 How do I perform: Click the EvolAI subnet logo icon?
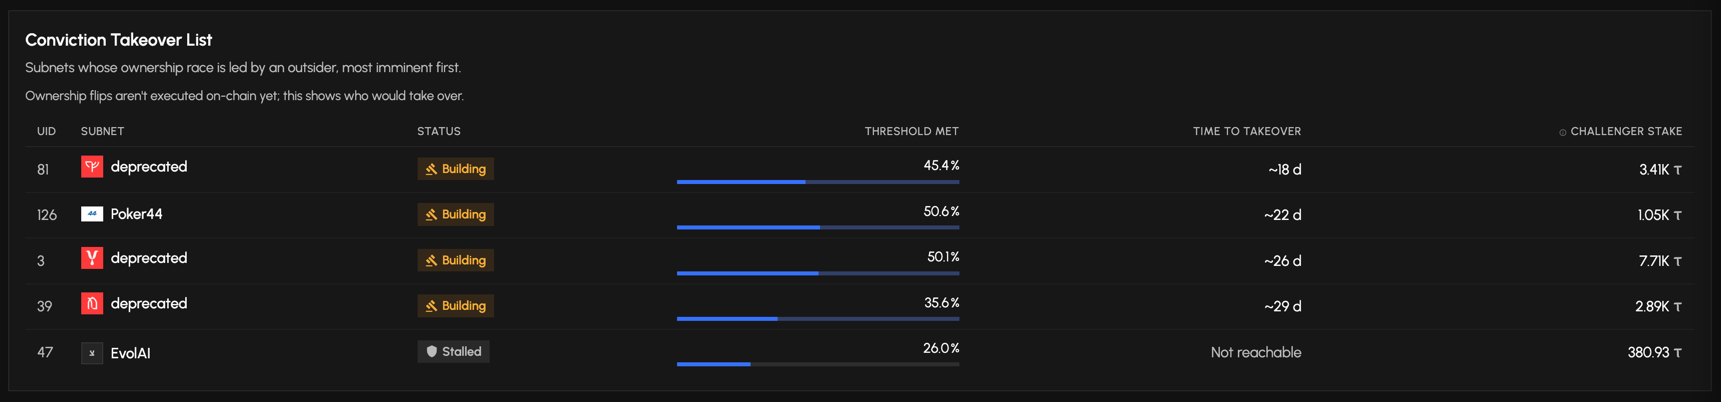click(x=92, y=353)
